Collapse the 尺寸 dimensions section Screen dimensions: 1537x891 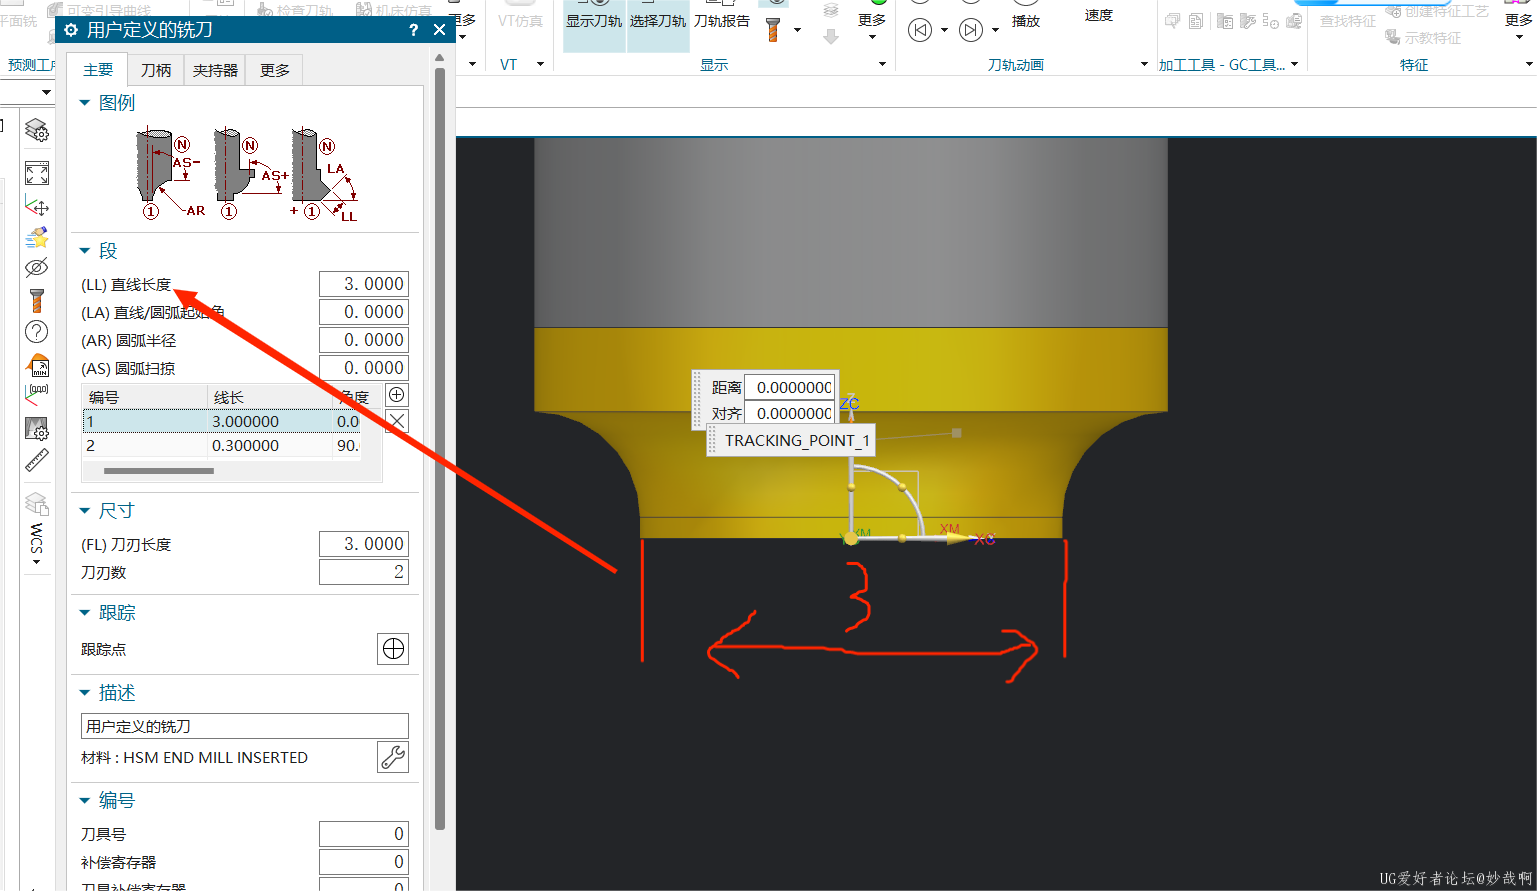click(x=85, y=510)
